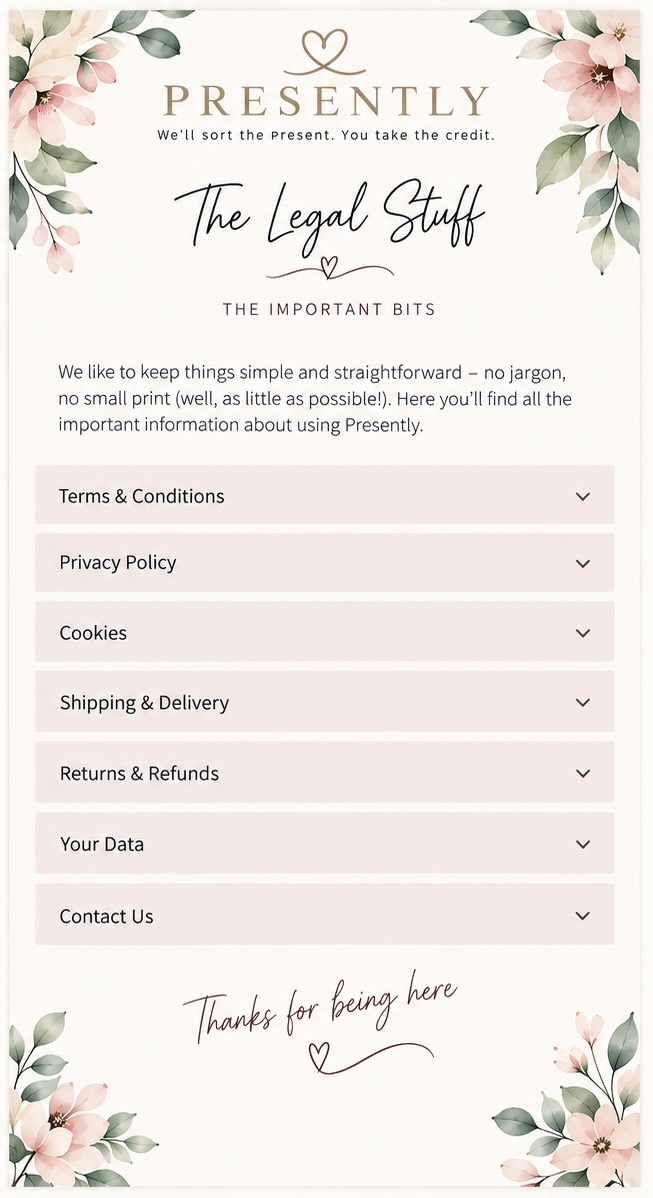Image resolution: width=653 pixels, height=1198 pixels.
Task: Click the small heart under The Legal Stuff
Action: [x=328, y=267]
